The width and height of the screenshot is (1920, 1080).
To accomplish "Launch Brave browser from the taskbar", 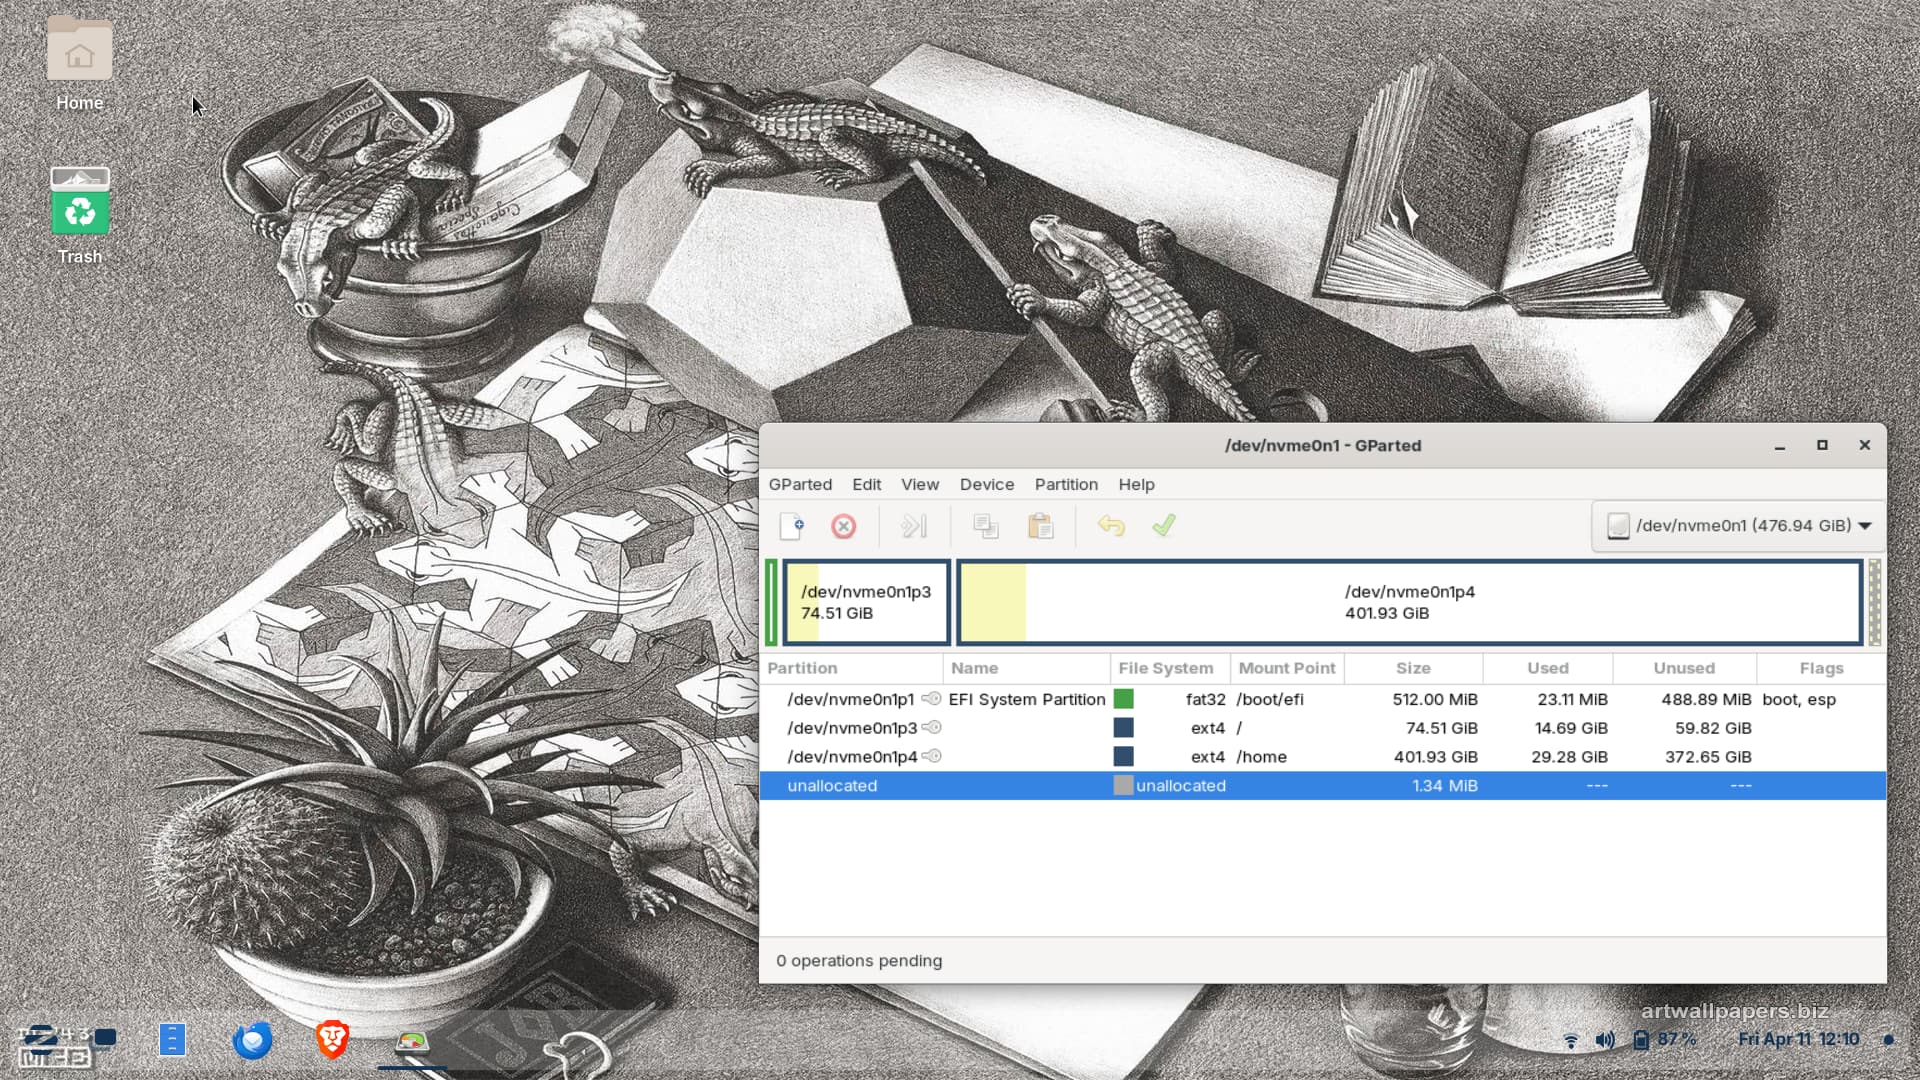I will (x=332, y=1041).
